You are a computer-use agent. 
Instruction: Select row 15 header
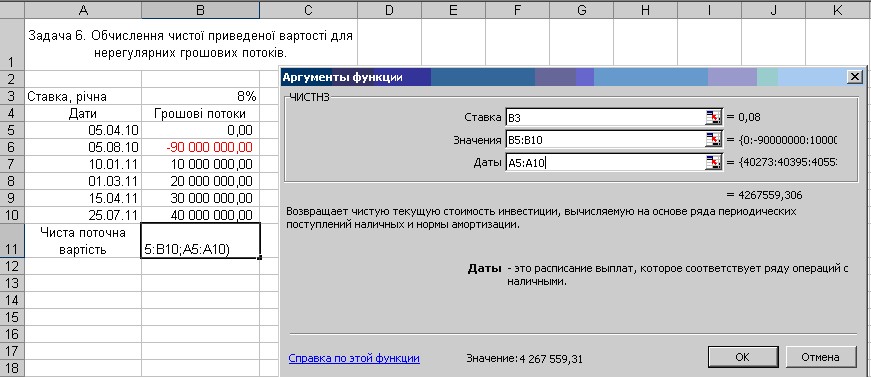click(12, 317)
